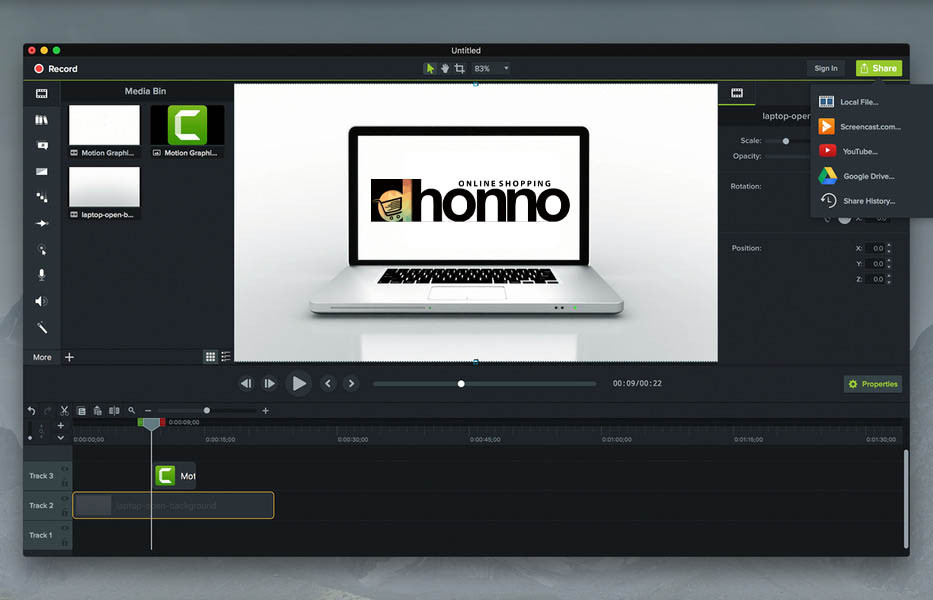Open Cursor Effects in the sidebar
The image size is (933, 600).
point(41,249)
